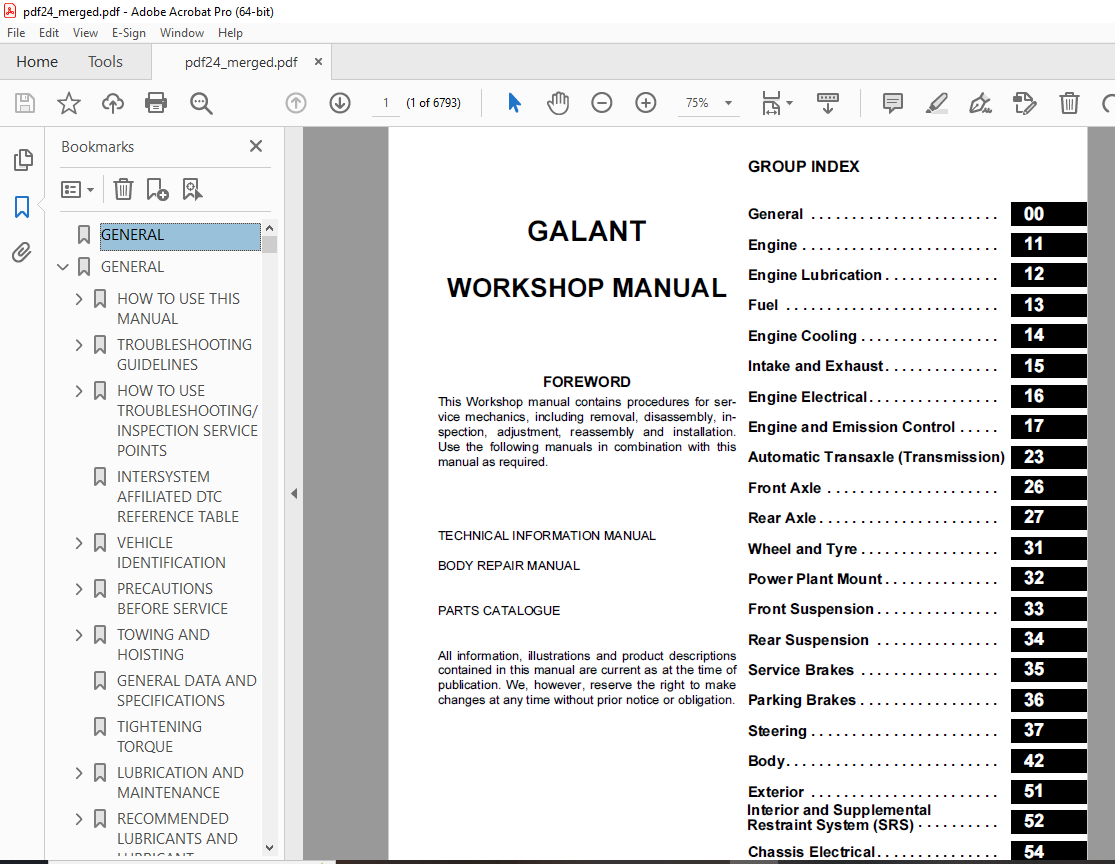Go to next page arrow
Viewport: 1115px width, 864px height.
click(x=340, y=103)
